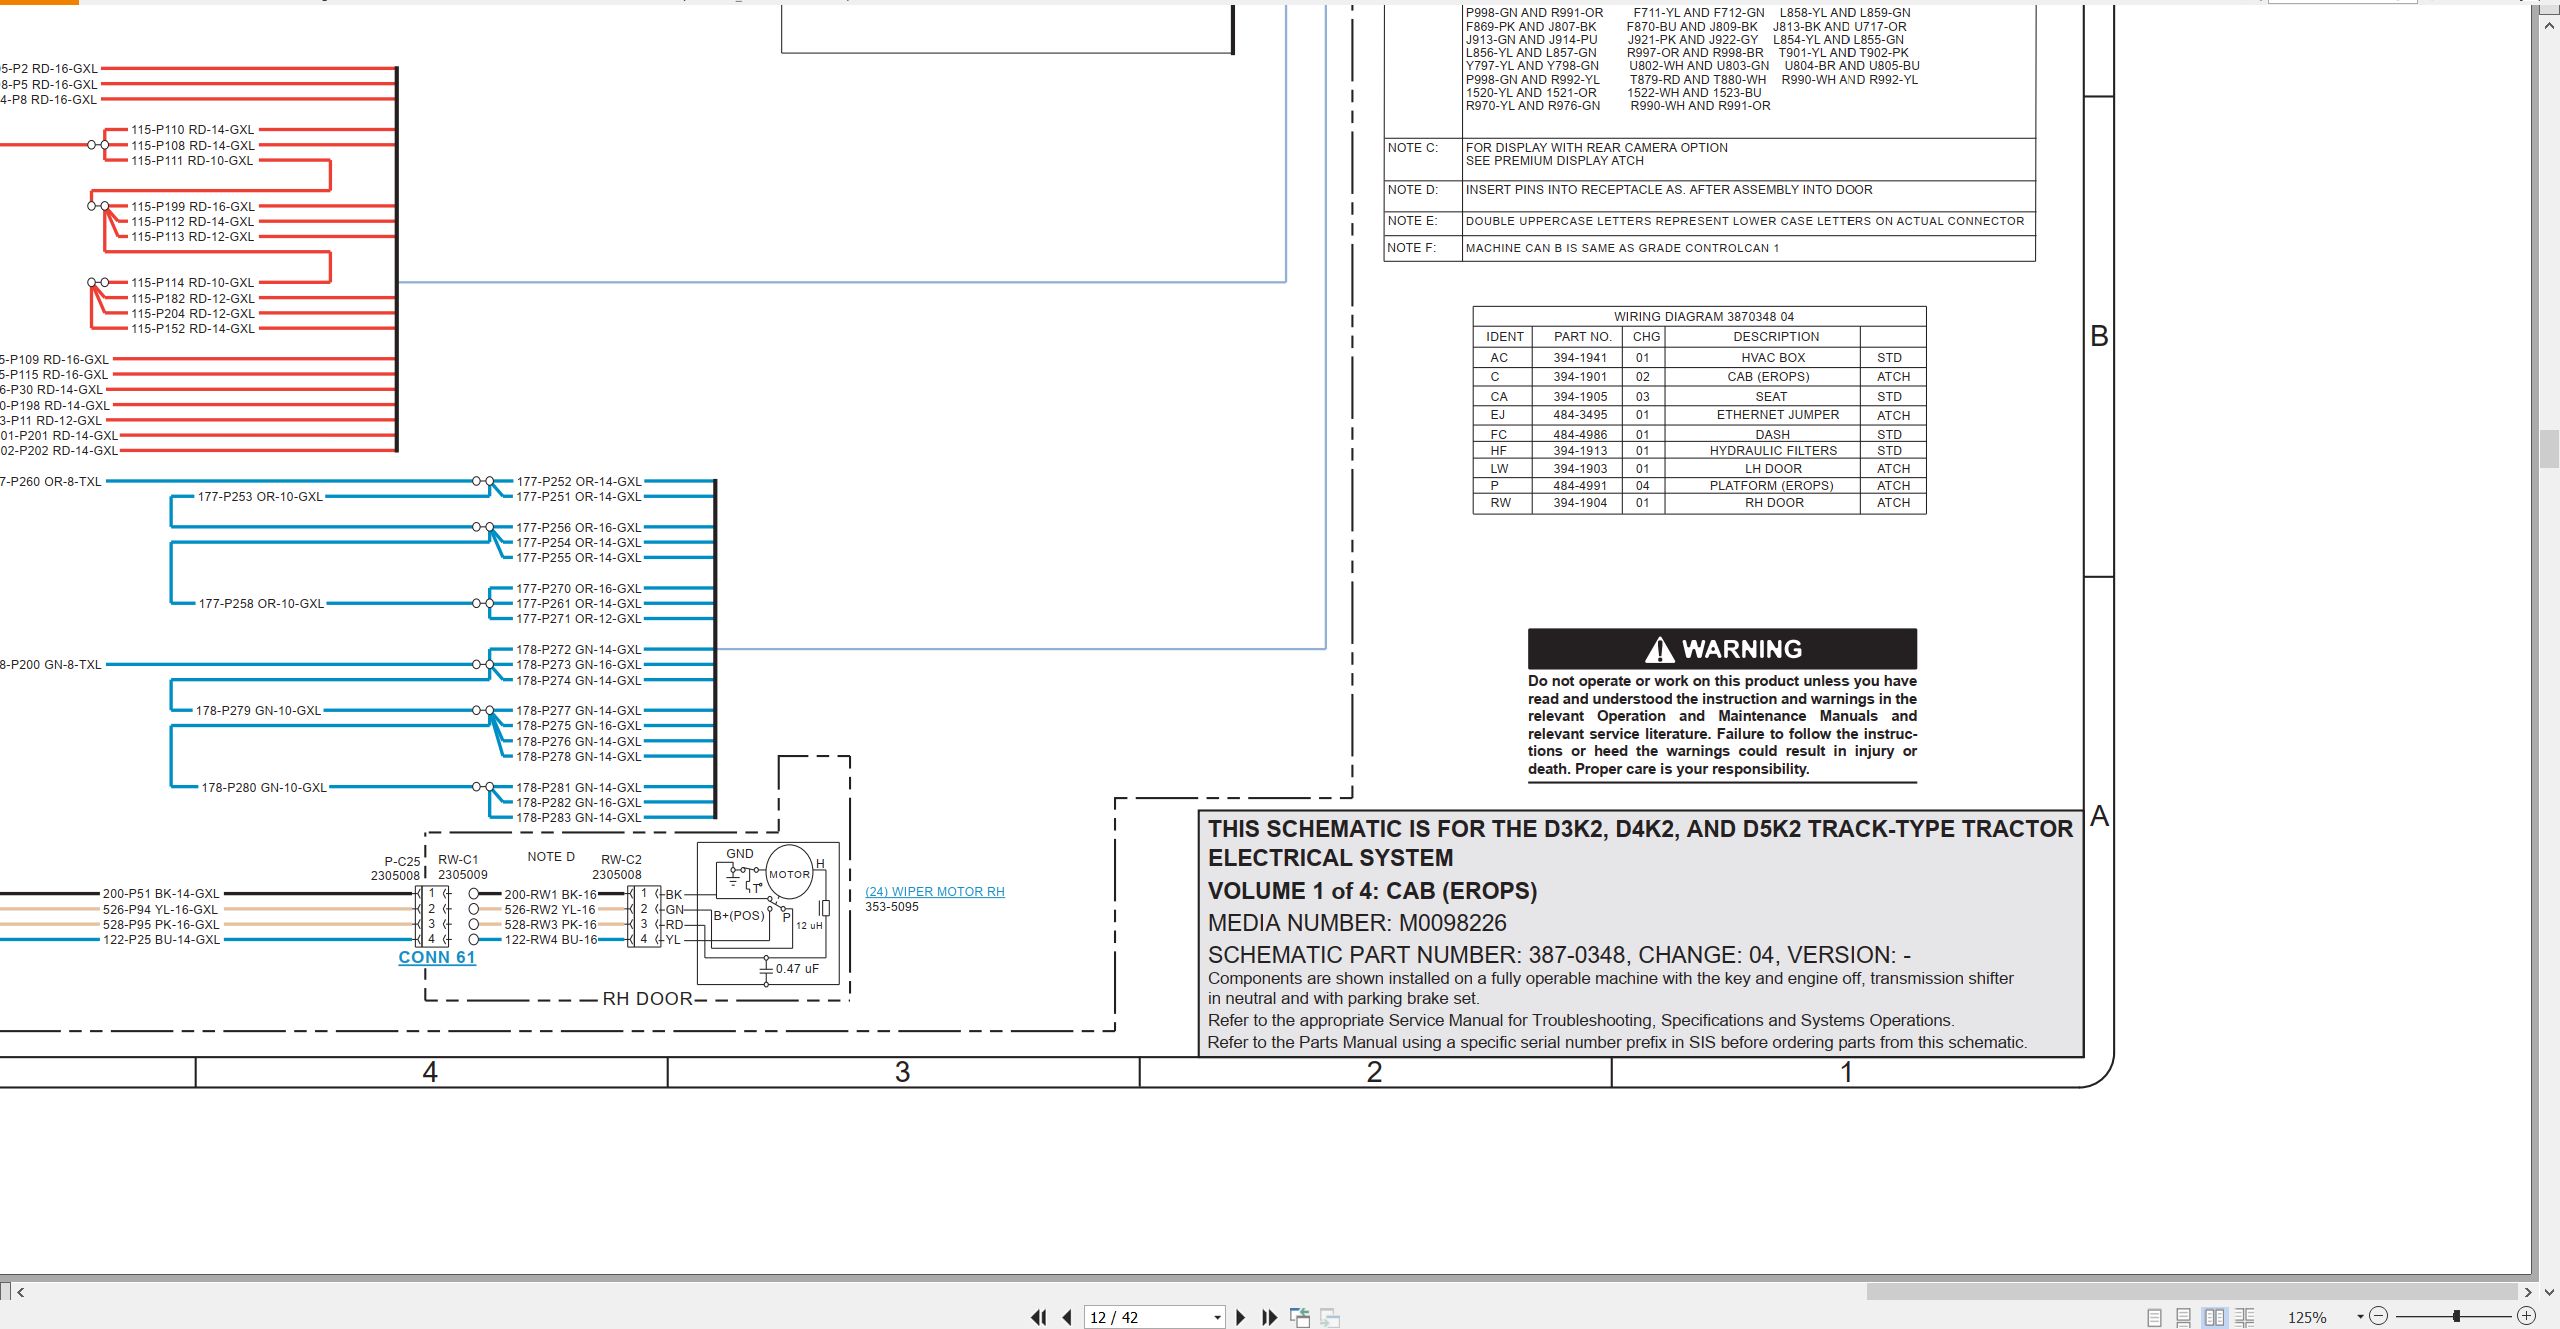Click WIRING DIAGRAM 3870348 04 table title
Screen dimensions: 2560x1329
pos(1704,316)
